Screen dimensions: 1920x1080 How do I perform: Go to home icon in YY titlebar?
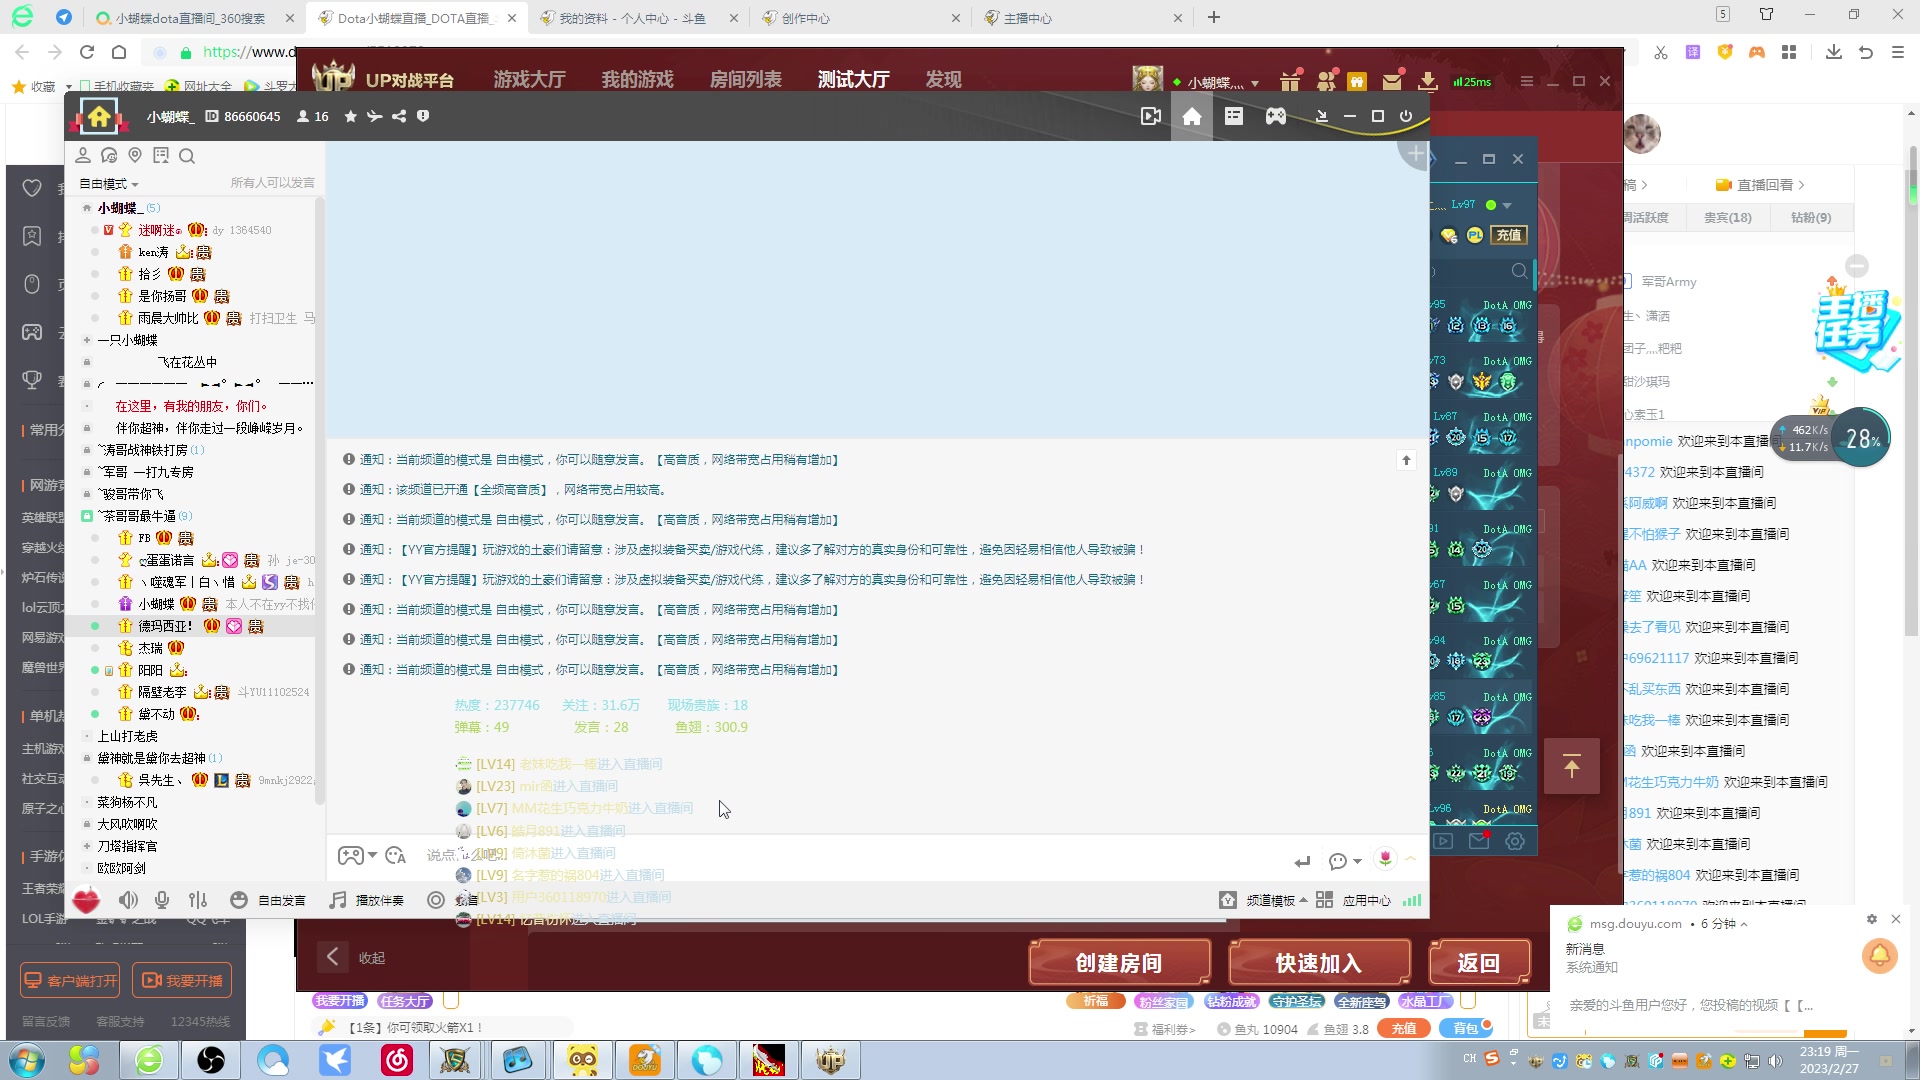1192,117
